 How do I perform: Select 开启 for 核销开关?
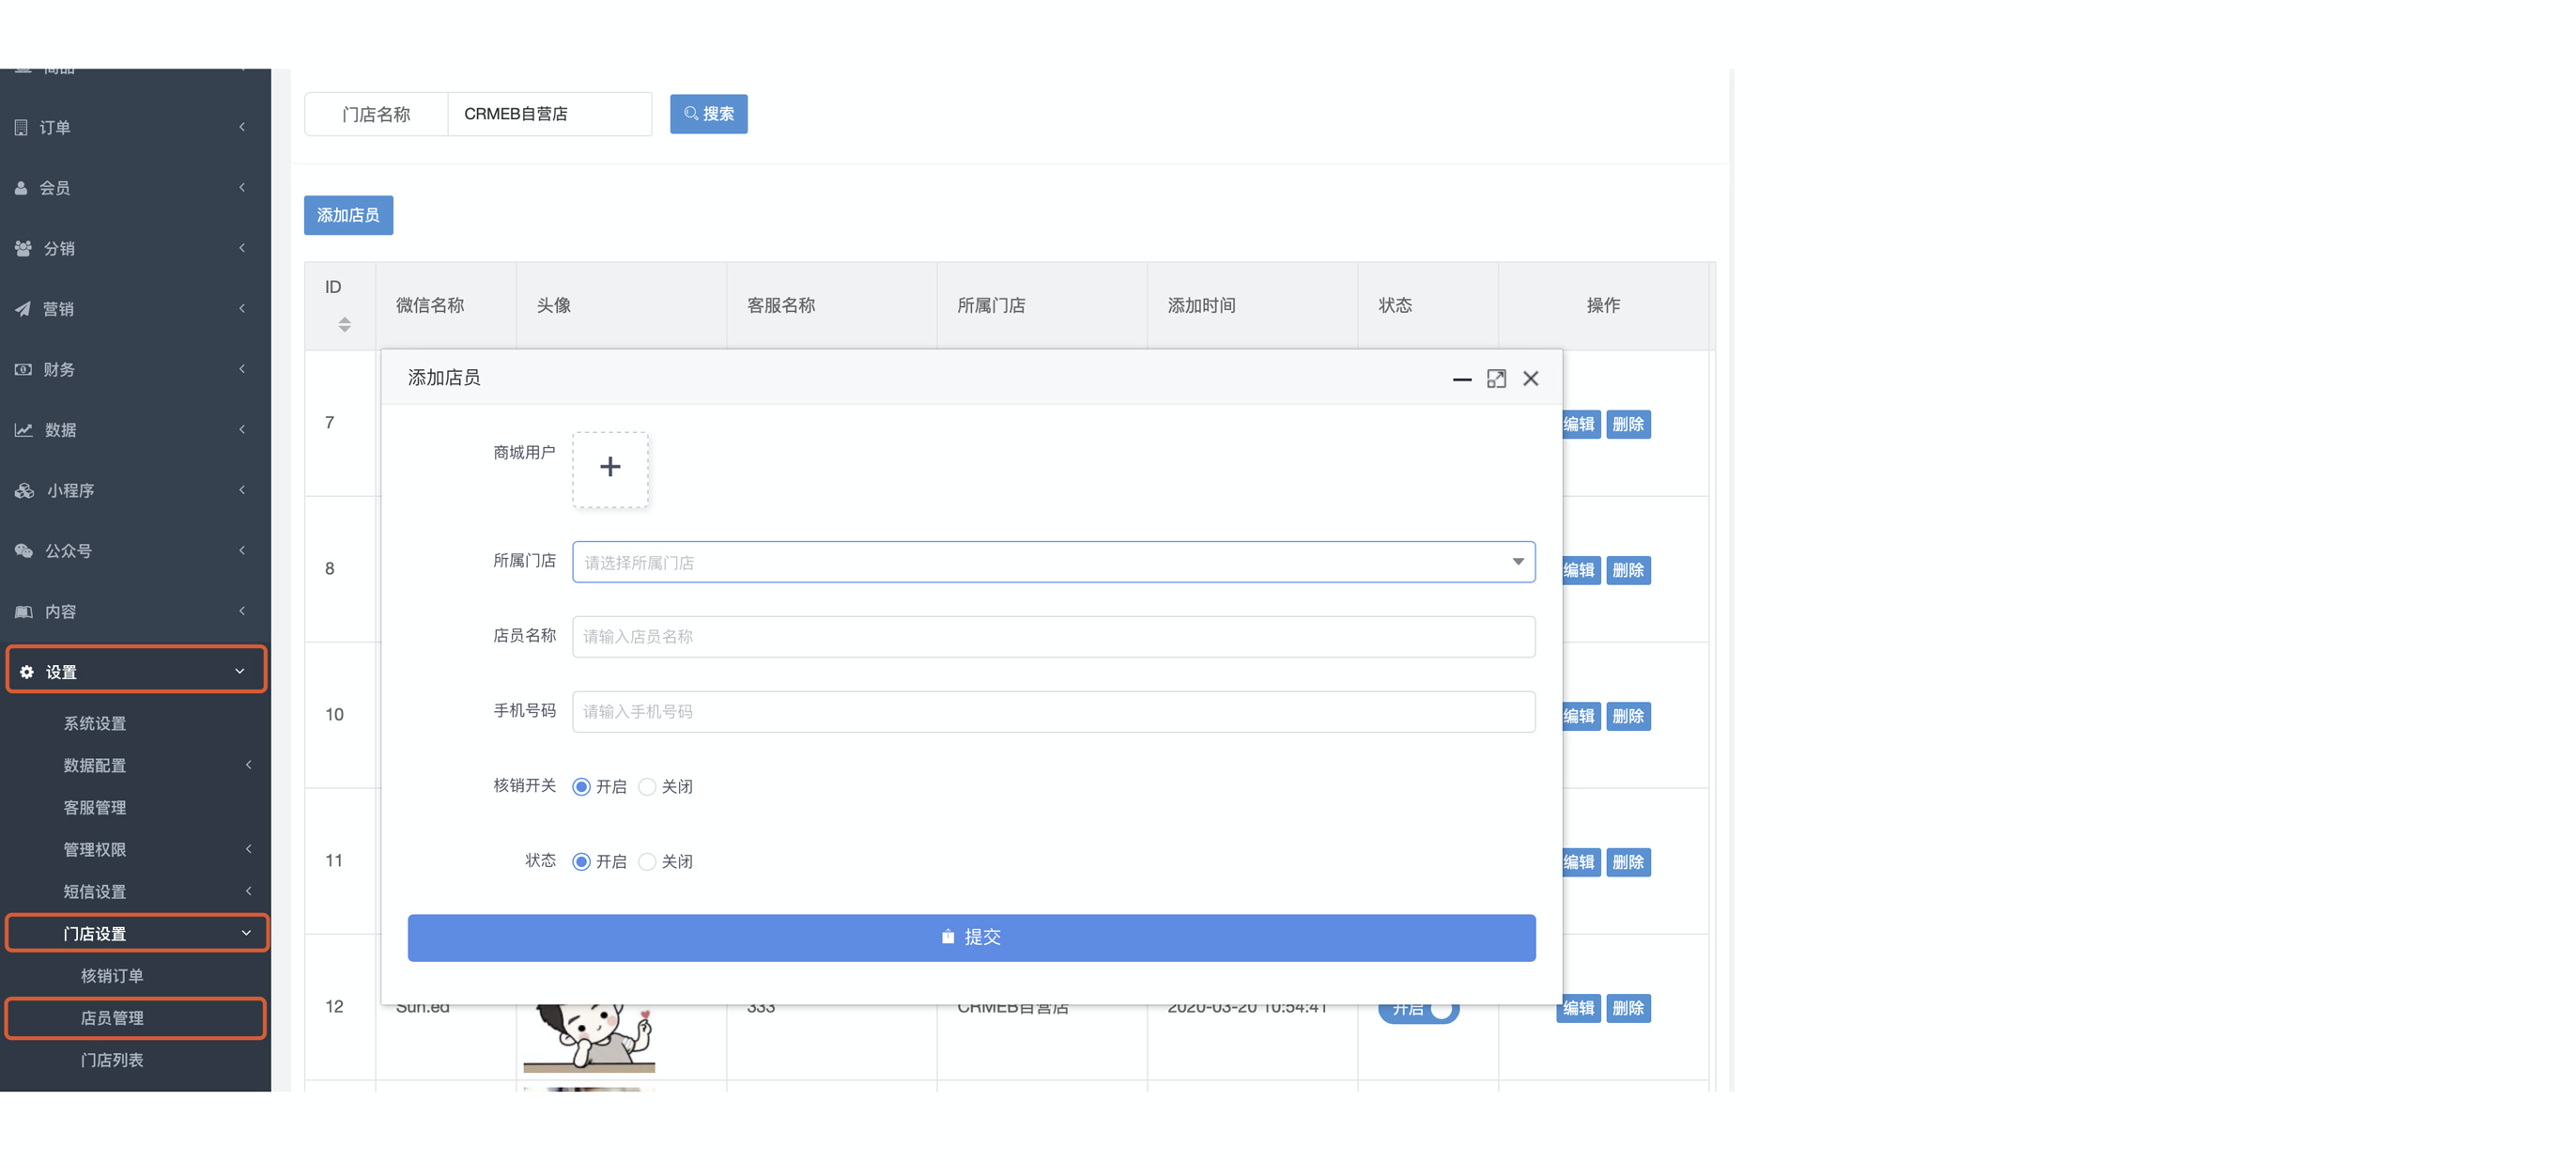point(581,787)
